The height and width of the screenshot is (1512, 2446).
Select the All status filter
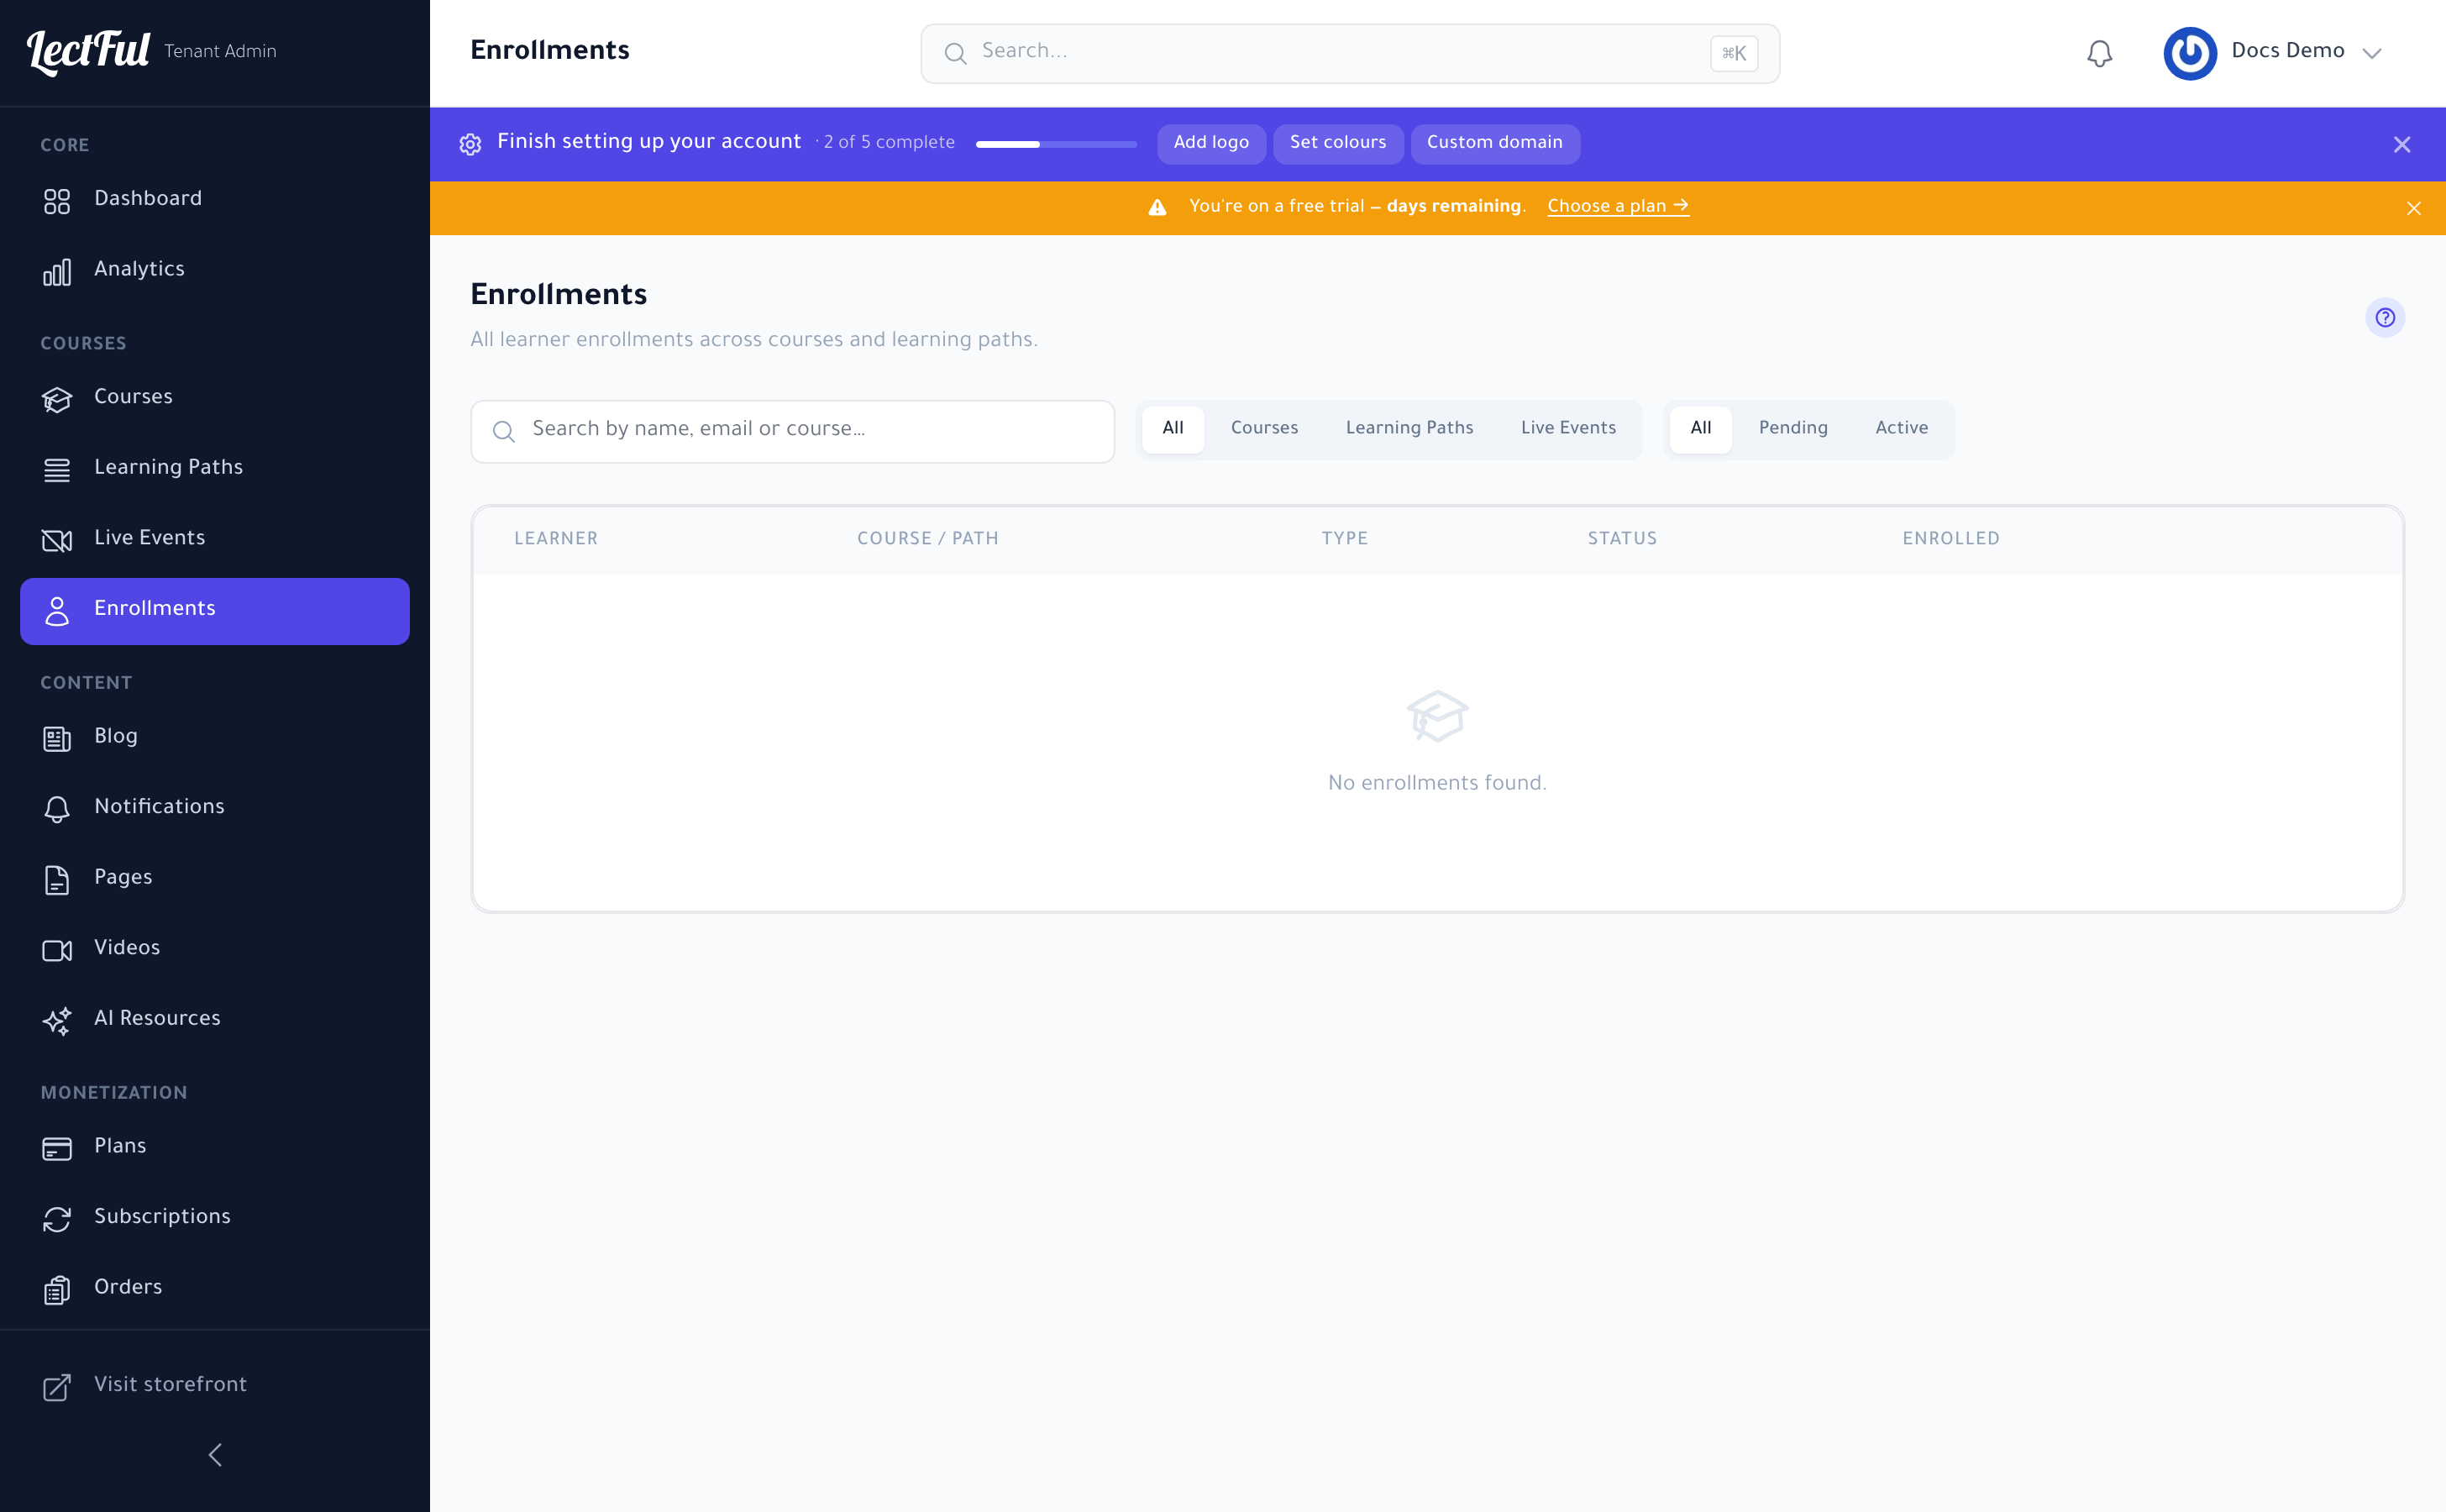coord(1700,428)
